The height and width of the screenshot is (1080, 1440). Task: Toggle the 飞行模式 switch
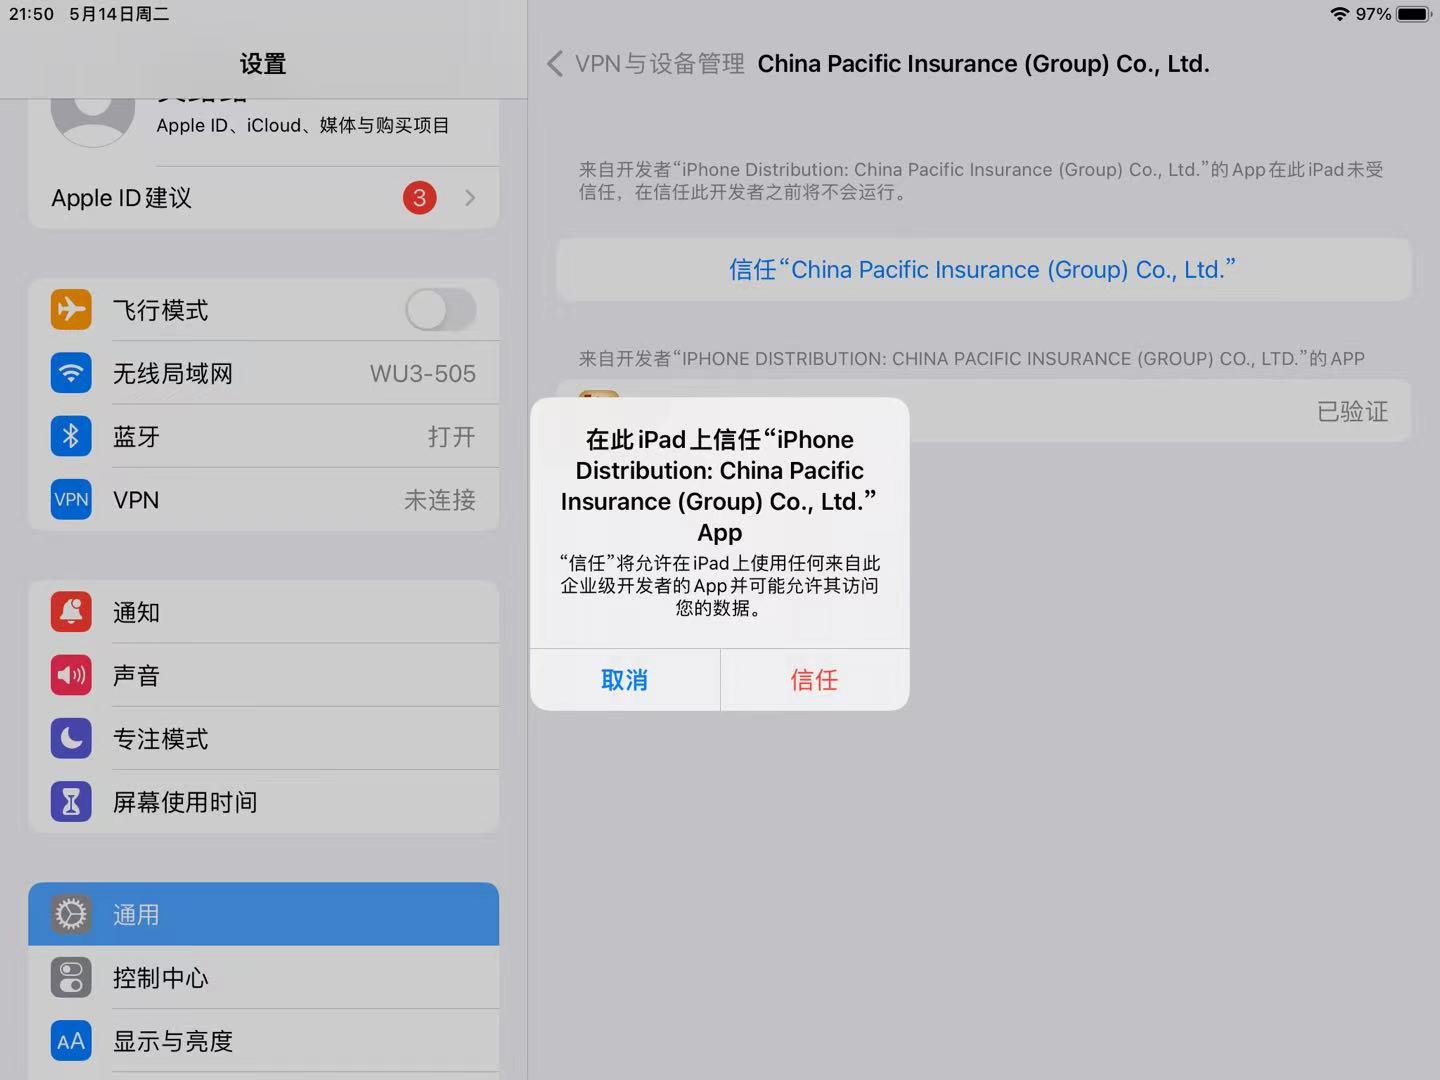[x=441, y=310]
